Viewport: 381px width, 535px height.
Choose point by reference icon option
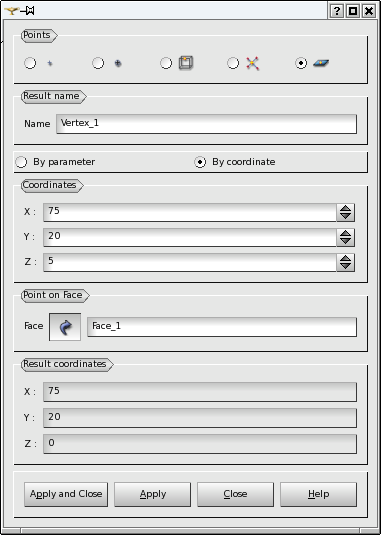[x=118, y=63]
